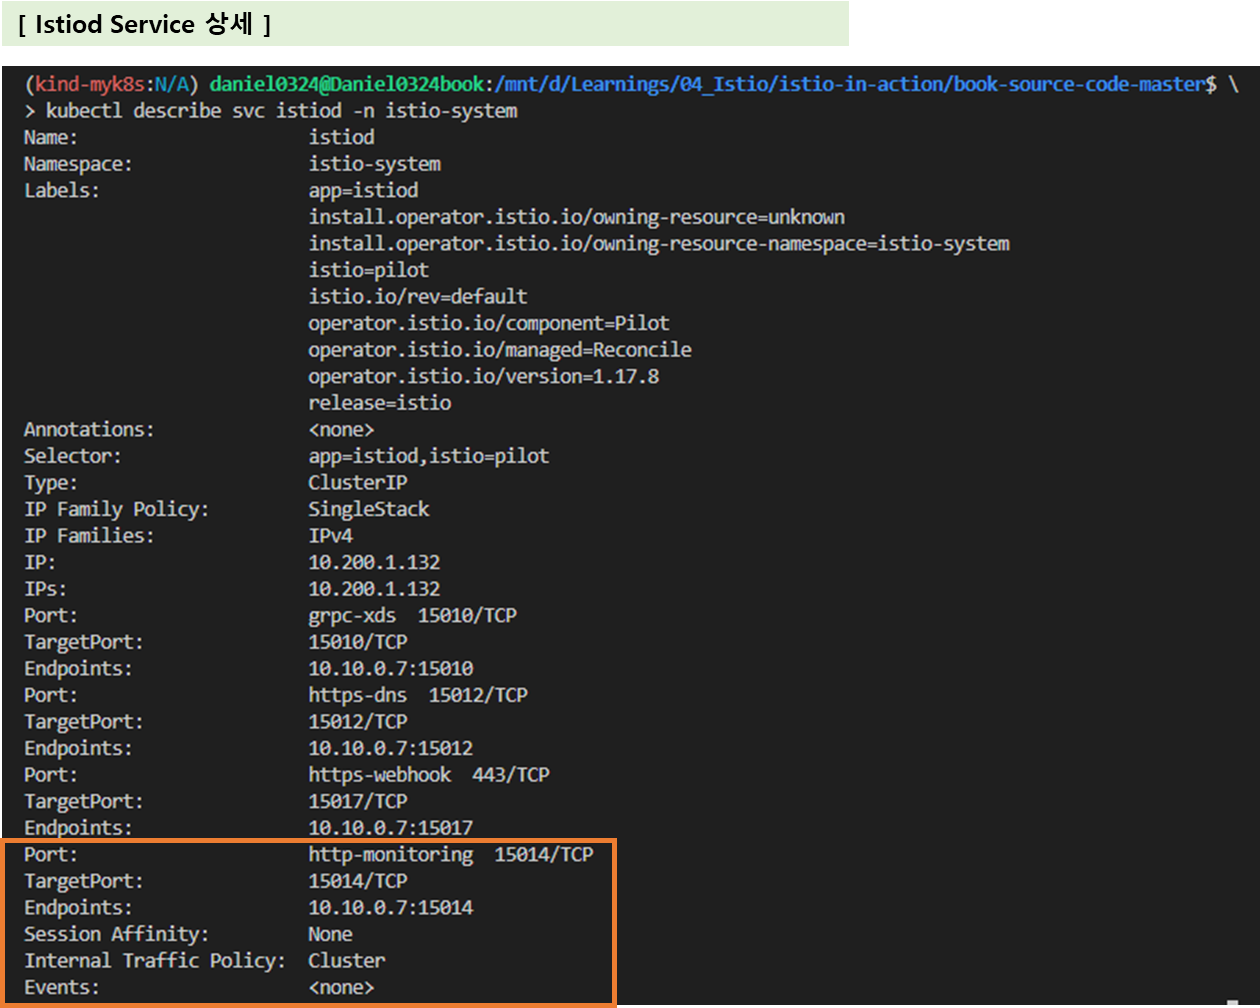Click the 'Namespace:' field name
This screenshot has width=1260, height=1008.
(78, 164)
